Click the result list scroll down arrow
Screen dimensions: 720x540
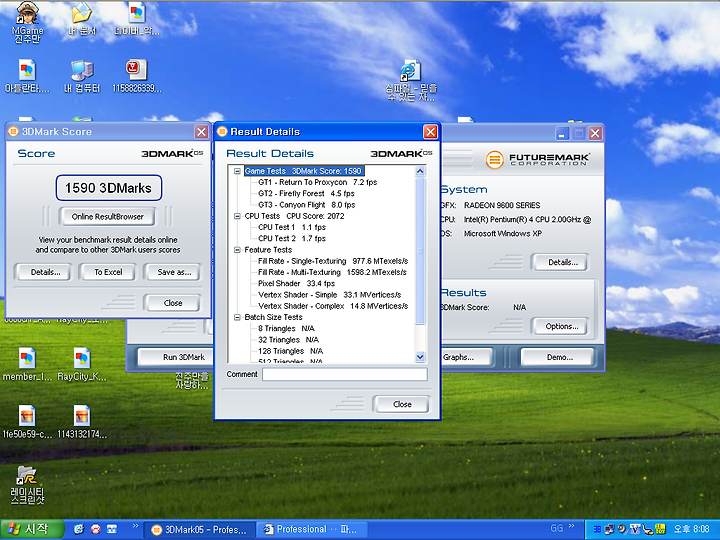click(x=420, y=356)
